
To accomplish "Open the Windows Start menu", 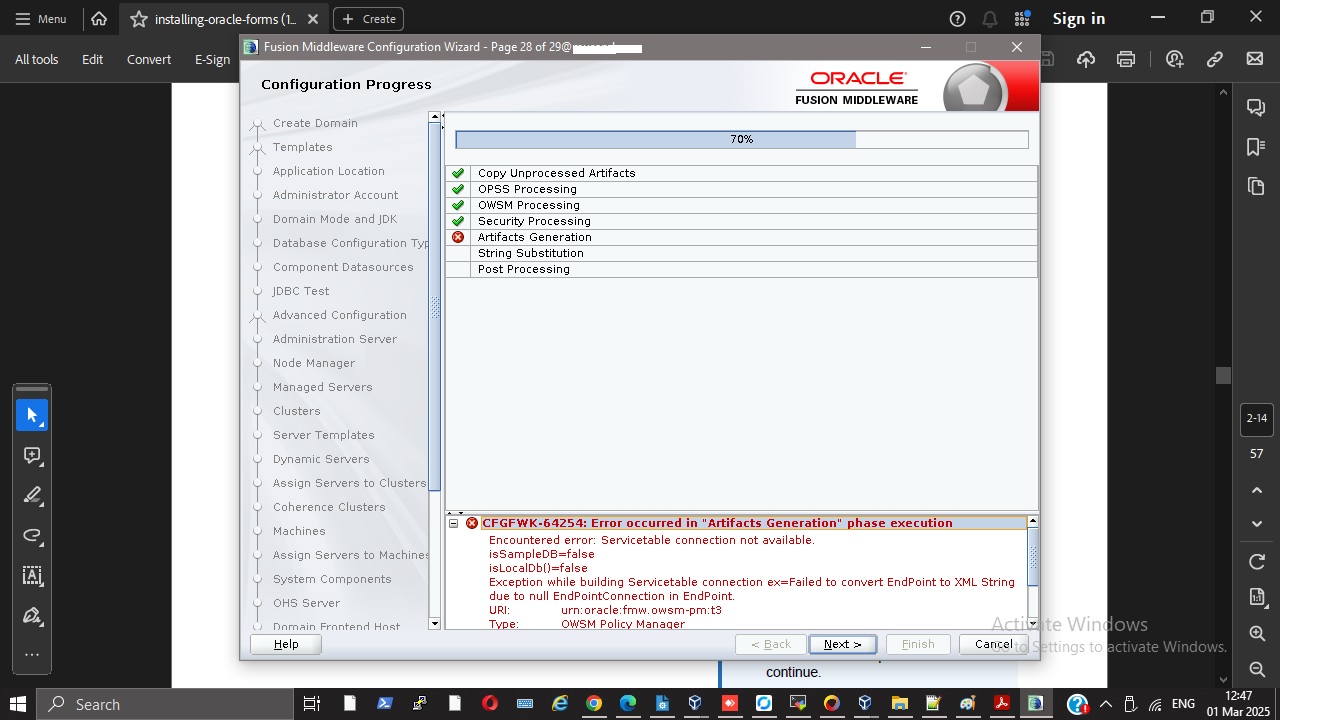I will coord(17,704).
